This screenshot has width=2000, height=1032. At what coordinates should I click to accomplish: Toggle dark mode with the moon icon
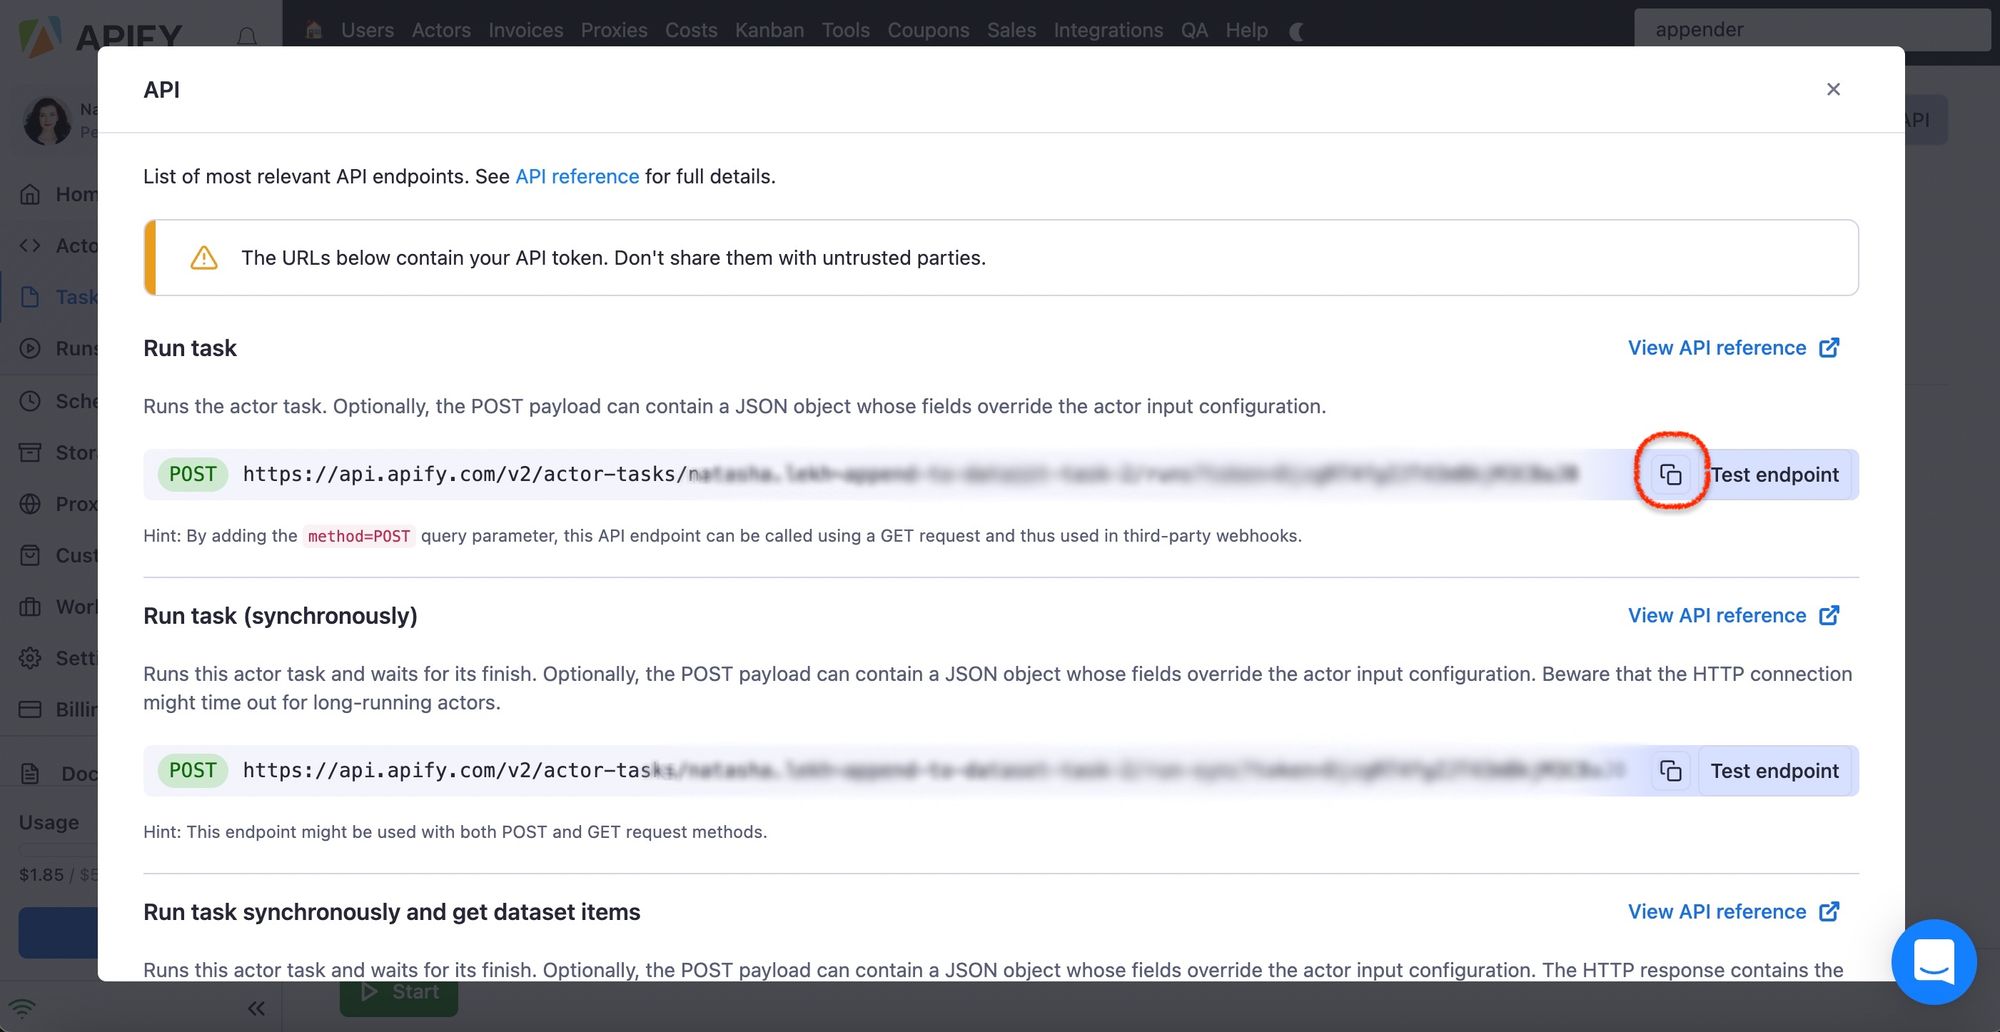pos(1297,31)
